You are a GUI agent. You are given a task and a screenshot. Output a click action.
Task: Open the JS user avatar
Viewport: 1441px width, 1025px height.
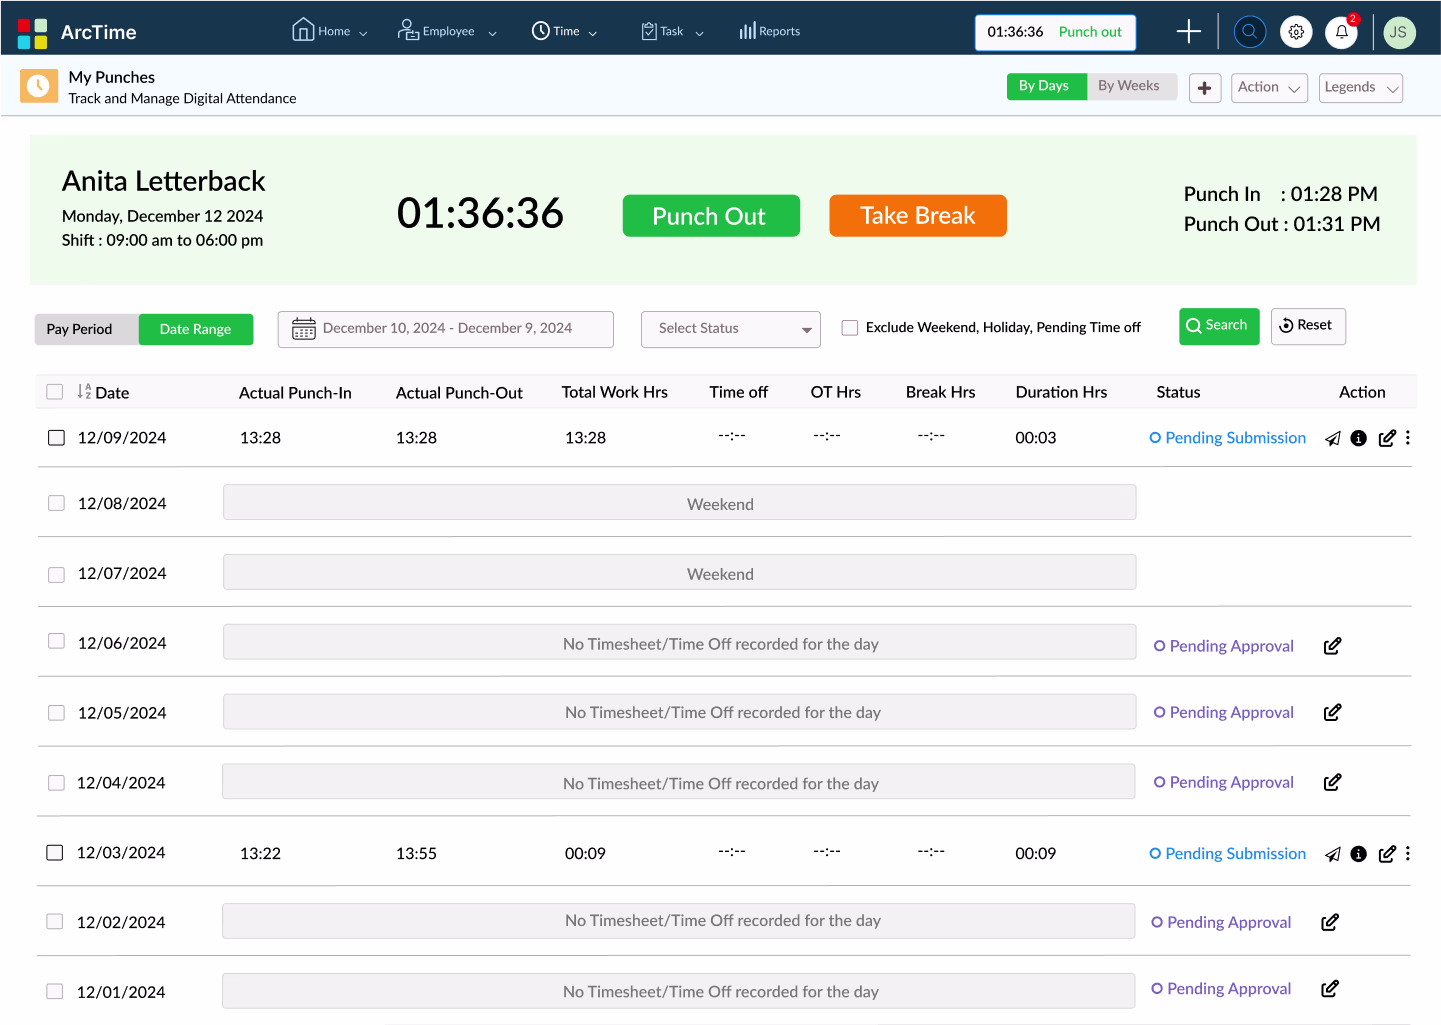pos(1398,32)
